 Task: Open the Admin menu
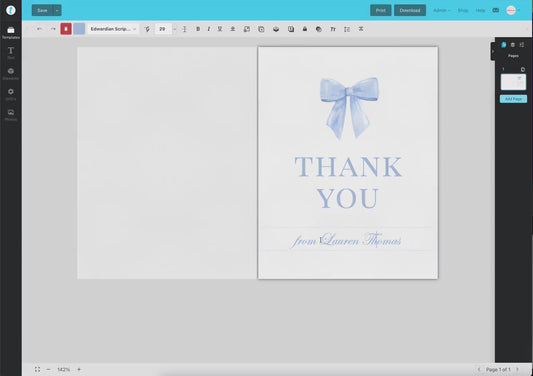coord(442,10)
